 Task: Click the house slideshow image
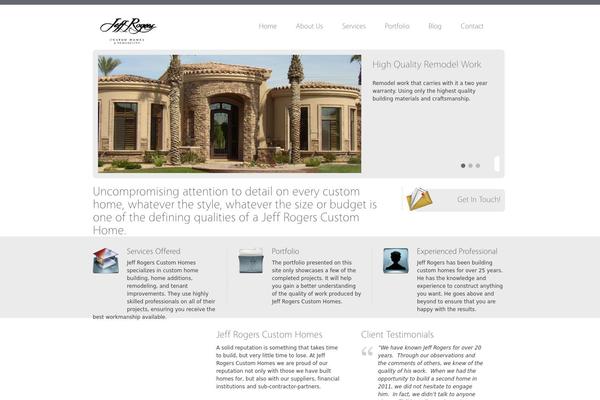pos(230,114)
